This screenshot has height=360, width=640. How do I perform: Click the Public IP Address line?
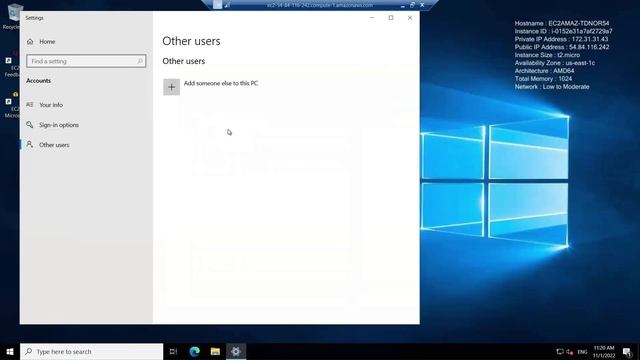click(x=562, y=47)
